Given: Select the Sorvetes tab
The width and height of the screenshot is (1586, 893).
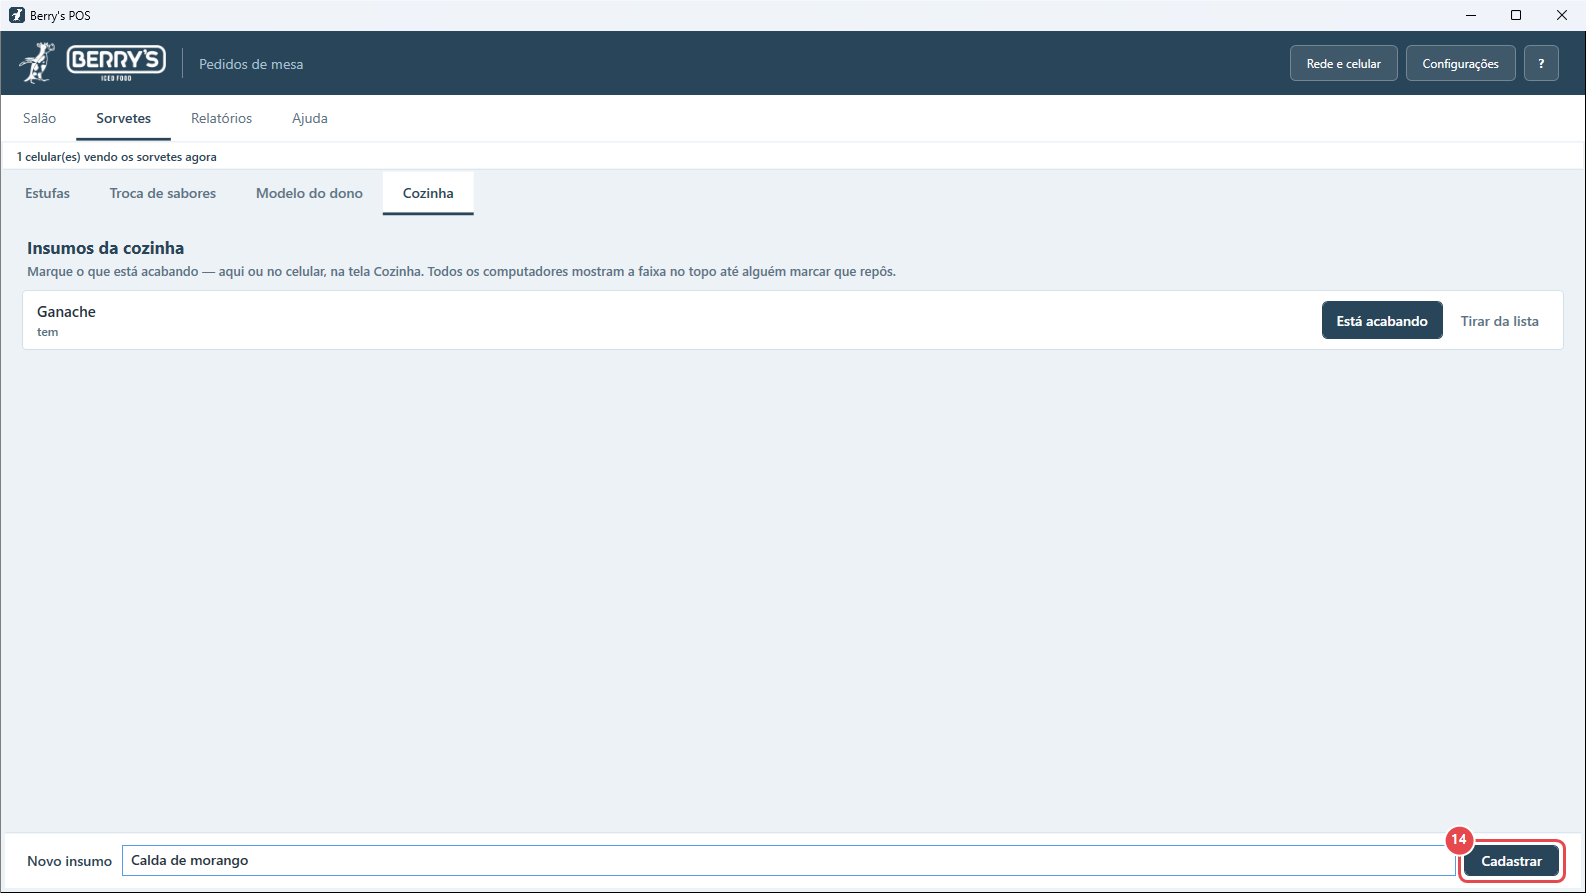Looking at the screenshot, I should point(123,118).
